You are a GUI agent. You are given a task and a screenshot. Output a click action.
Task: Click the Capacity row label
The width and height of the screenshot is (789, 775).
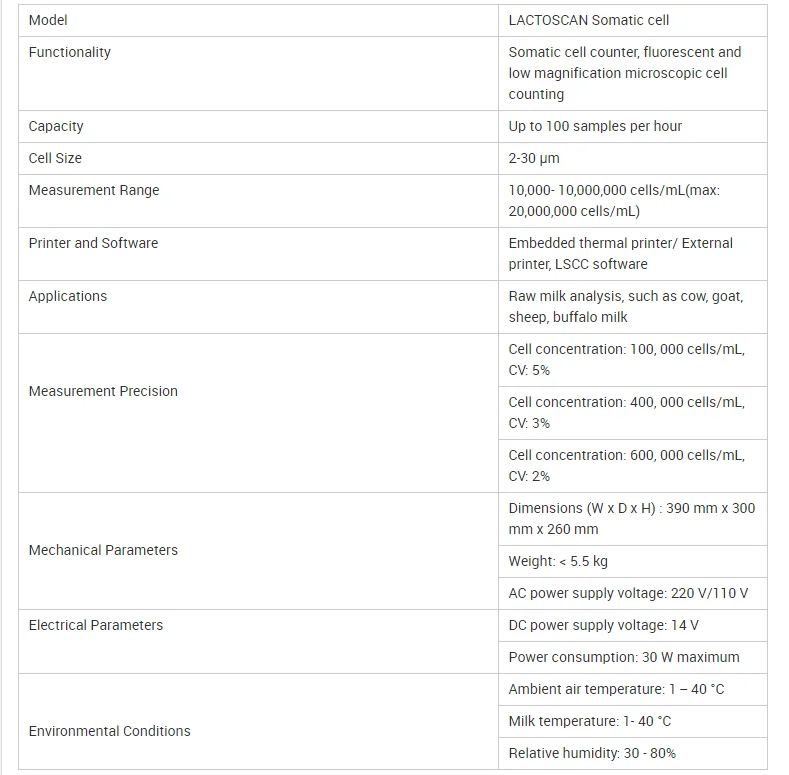tap(56, 126)
